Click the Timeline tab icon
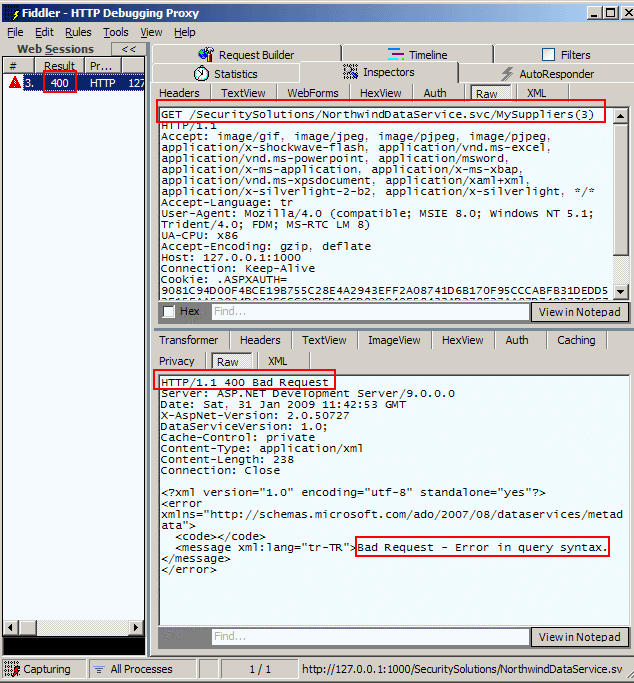Screen dimensions: 634x683 click(395, 54)
